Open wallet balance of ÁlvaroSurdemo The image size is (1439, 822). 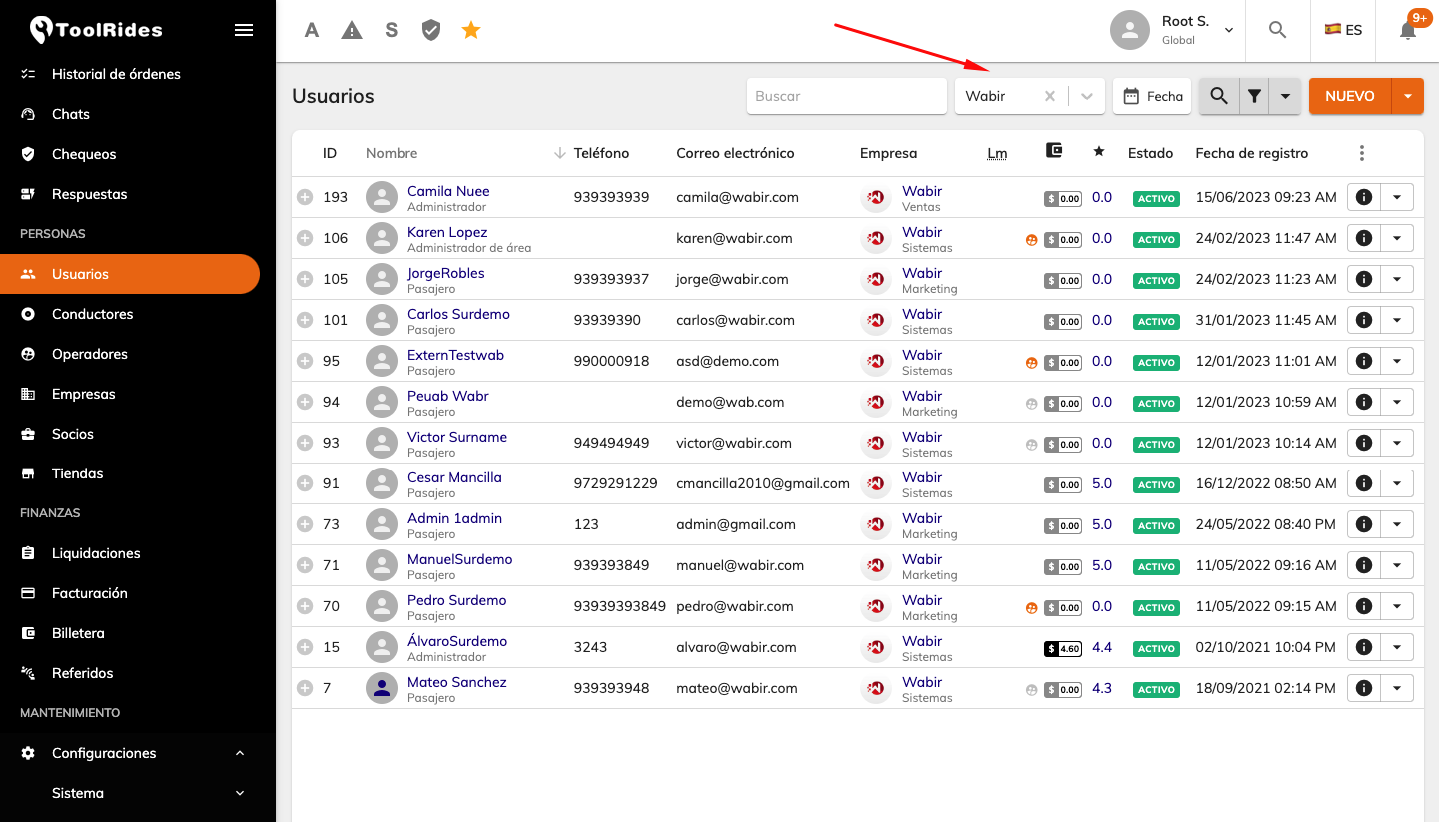(1063, 648)
